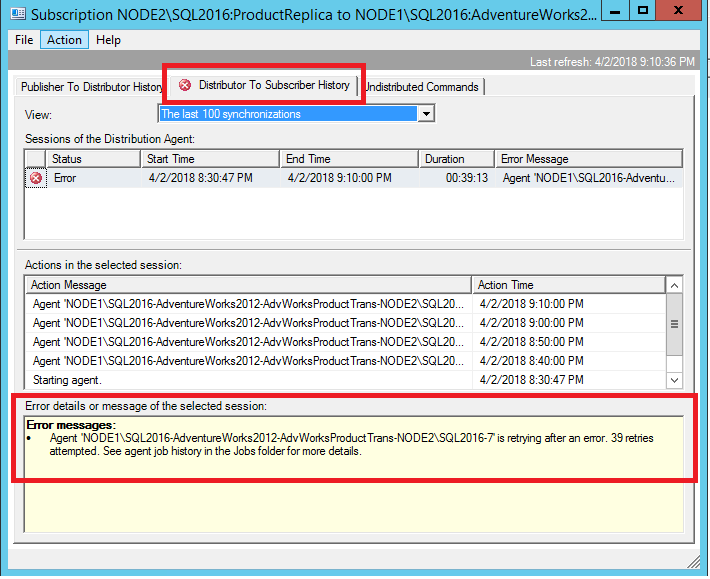
Task: Click the error icon on Distributor tab
Action: pos(185,85)
